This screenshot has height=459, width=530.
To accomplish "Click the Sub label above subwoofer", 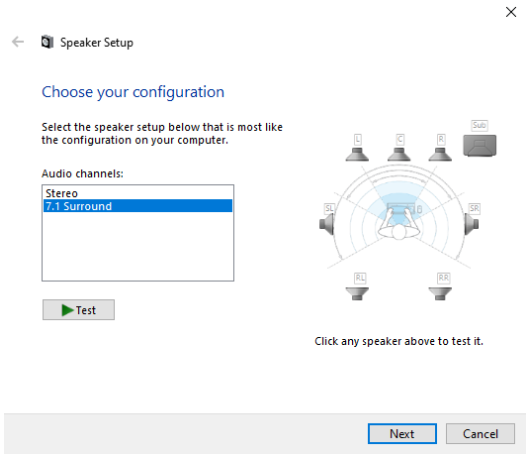I will [479, 125].
